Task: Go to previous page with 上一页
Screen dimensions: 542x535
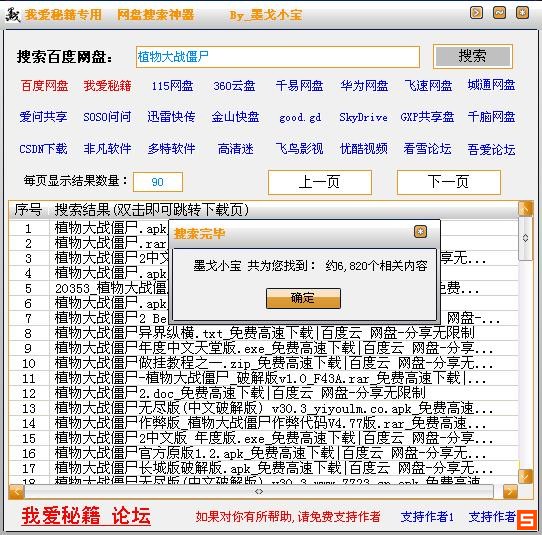Action: [x=320, y=182]
